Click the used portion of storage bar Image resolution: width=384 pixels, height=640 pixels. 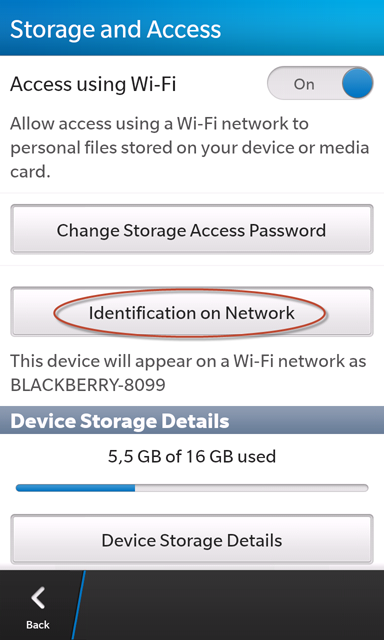pyautogui.click(x=75, y=488)
